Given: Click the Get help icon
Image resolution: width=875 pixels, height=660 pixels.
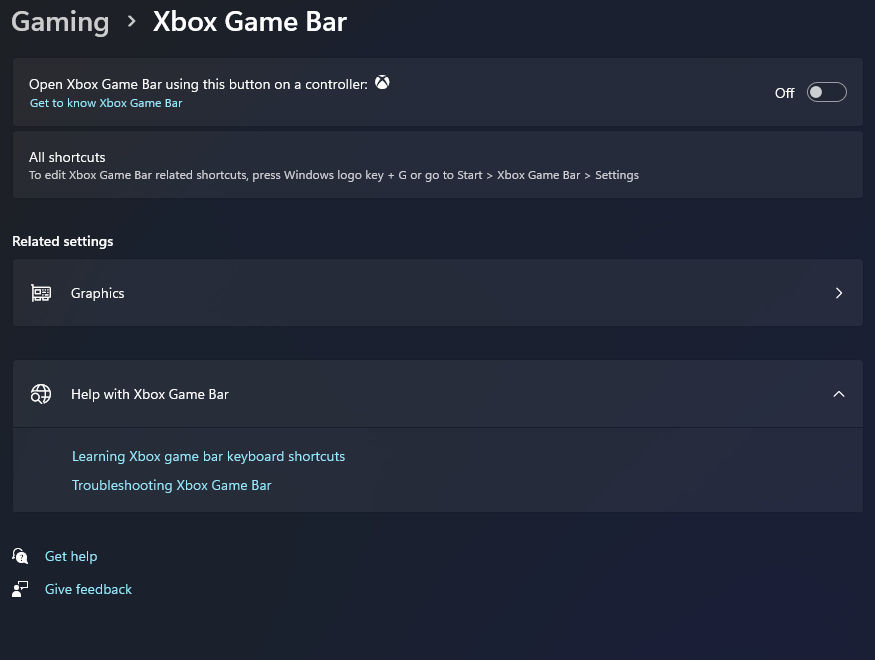Looking at the screenshot, I should coord(20,556).
